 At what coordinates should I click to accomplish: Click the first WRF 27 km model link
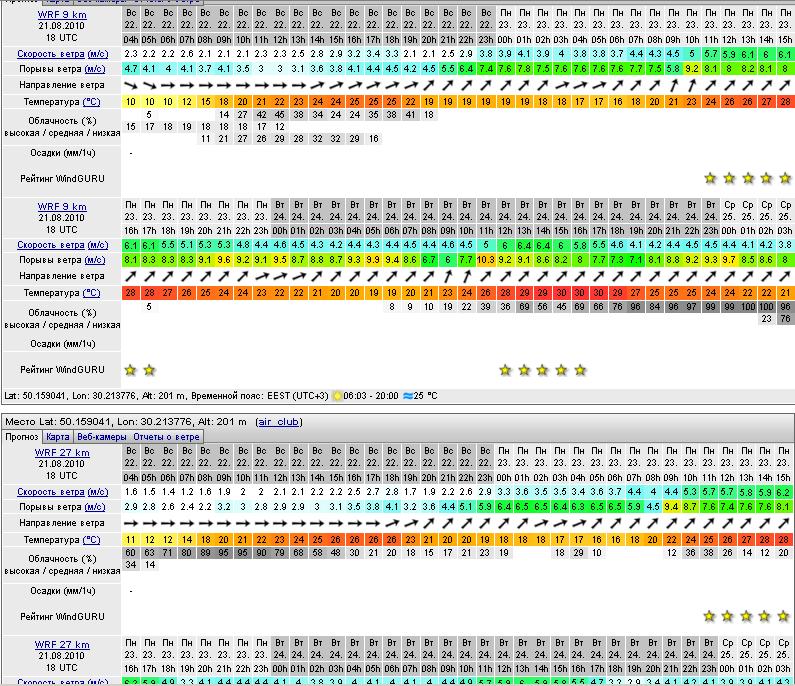point(62,453)
